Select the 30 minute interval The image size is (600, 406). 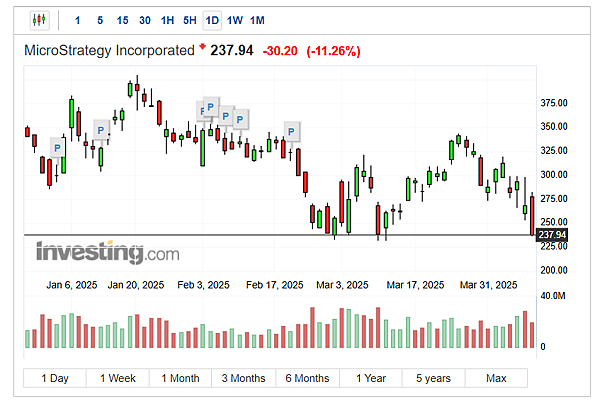click(145, 20)
